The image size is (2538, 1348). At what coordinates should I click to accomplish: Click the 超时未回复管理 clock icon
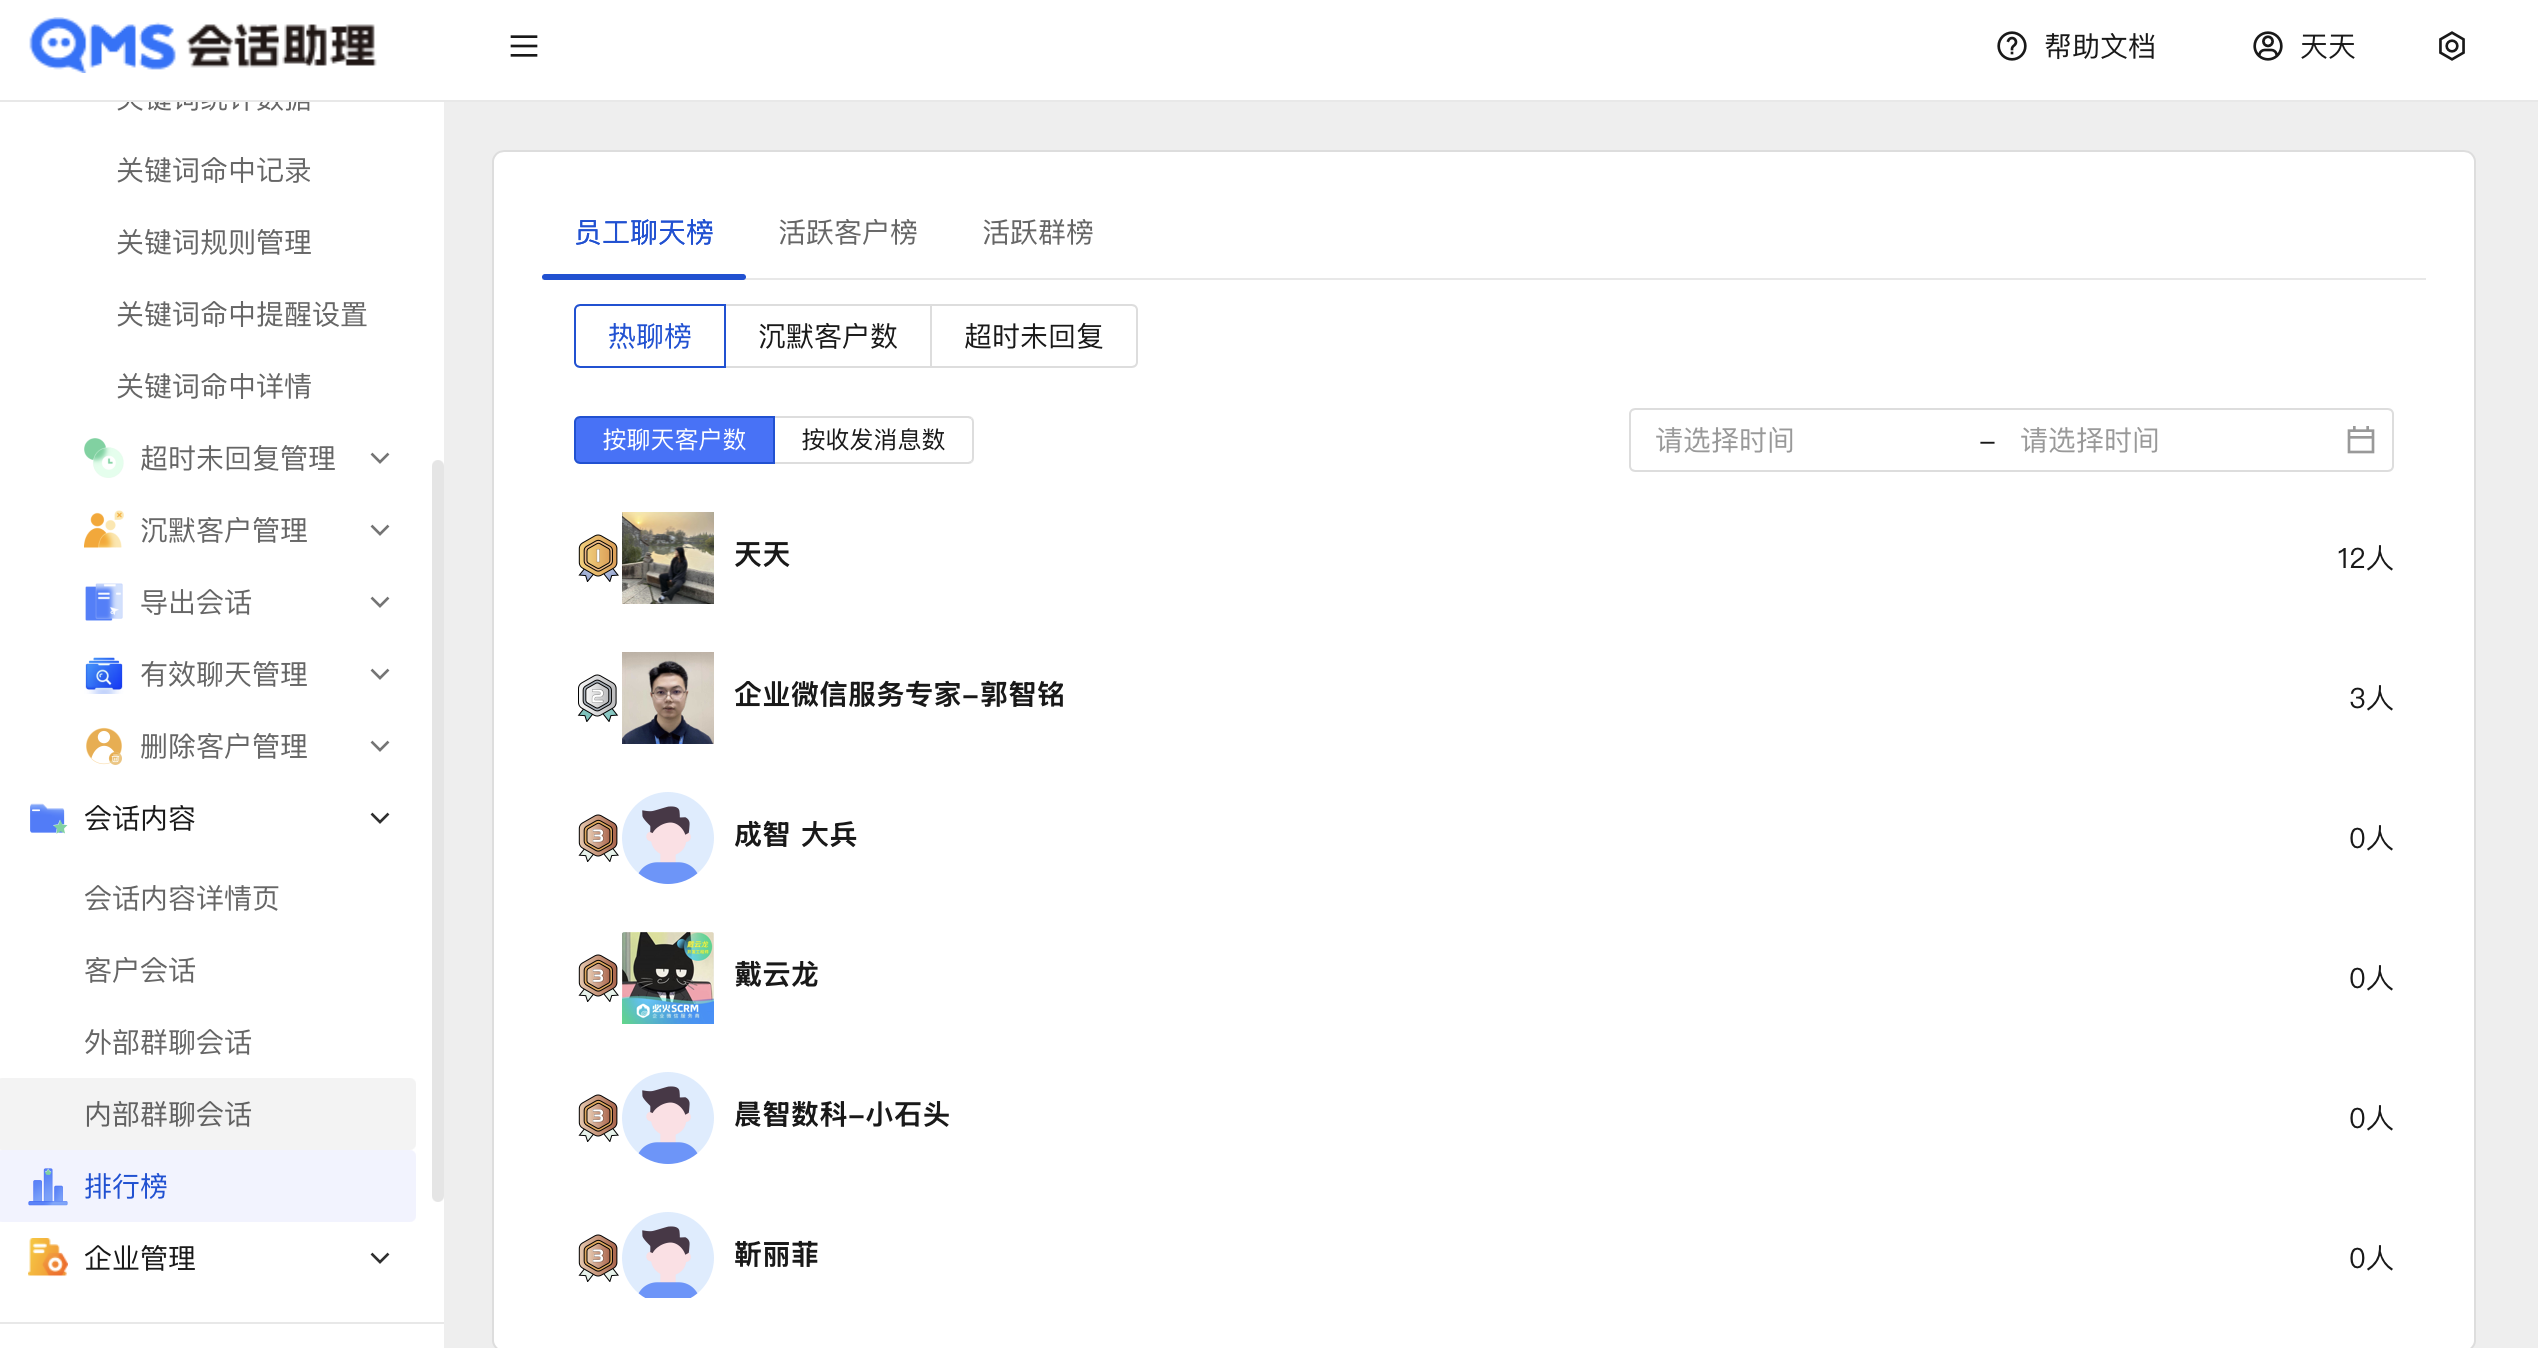coord(103,458)
